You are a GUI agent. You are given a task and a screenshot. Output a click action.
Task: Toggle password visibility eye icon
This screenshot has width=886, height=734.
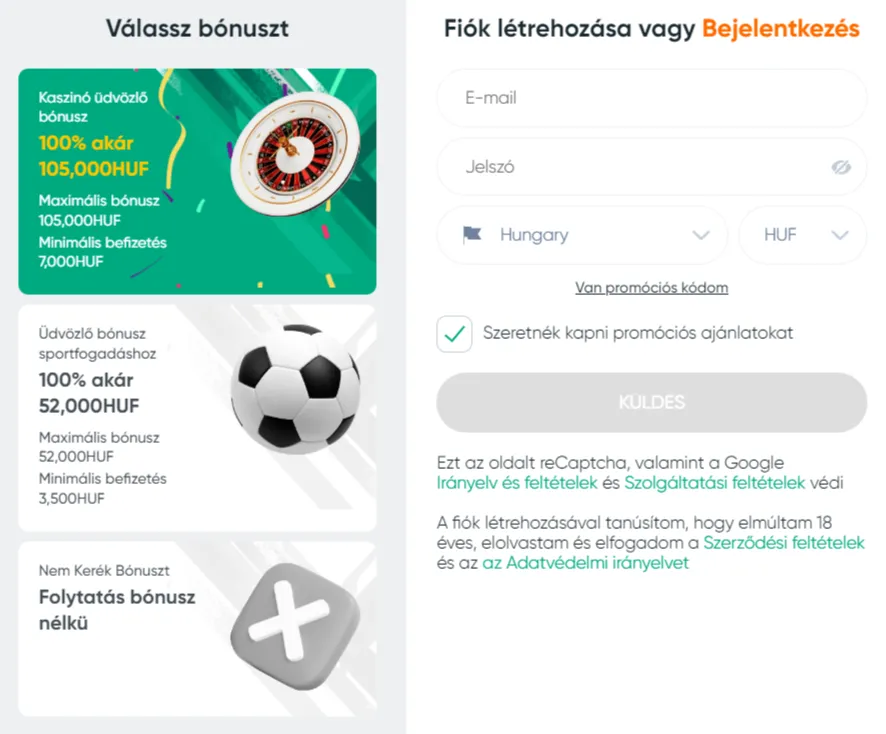click(841, 167)
